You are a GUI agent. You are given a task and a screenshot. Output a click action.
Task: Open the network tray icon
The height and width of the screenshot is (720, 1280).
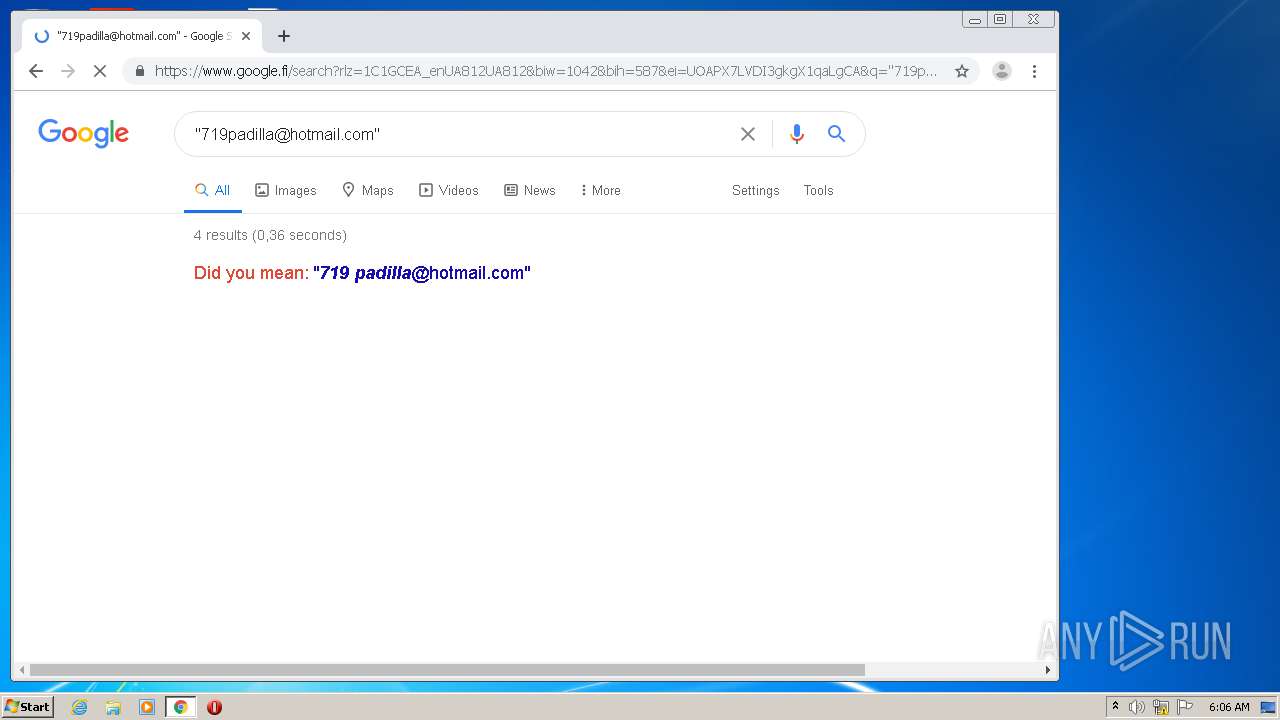click(1161, 707)
